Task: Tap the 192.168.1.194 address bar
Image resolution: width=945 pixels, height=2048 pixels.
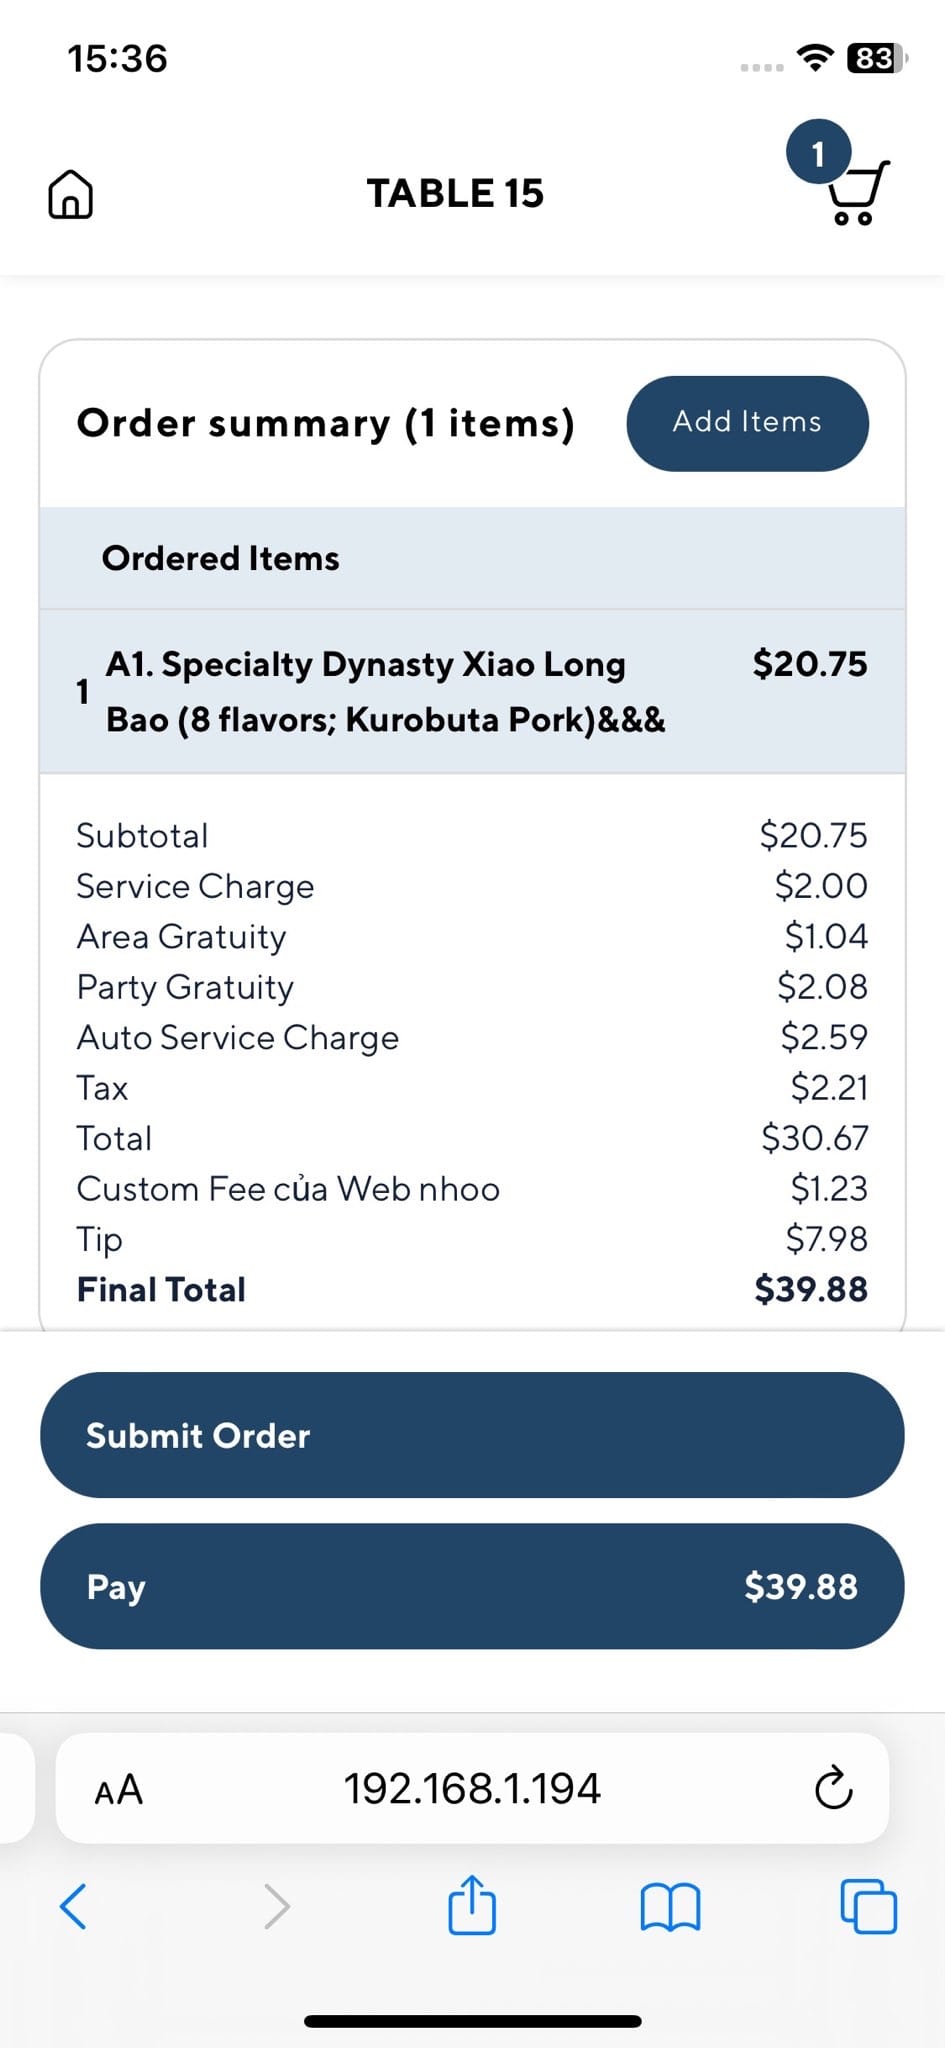Action: coord(472,1789)
